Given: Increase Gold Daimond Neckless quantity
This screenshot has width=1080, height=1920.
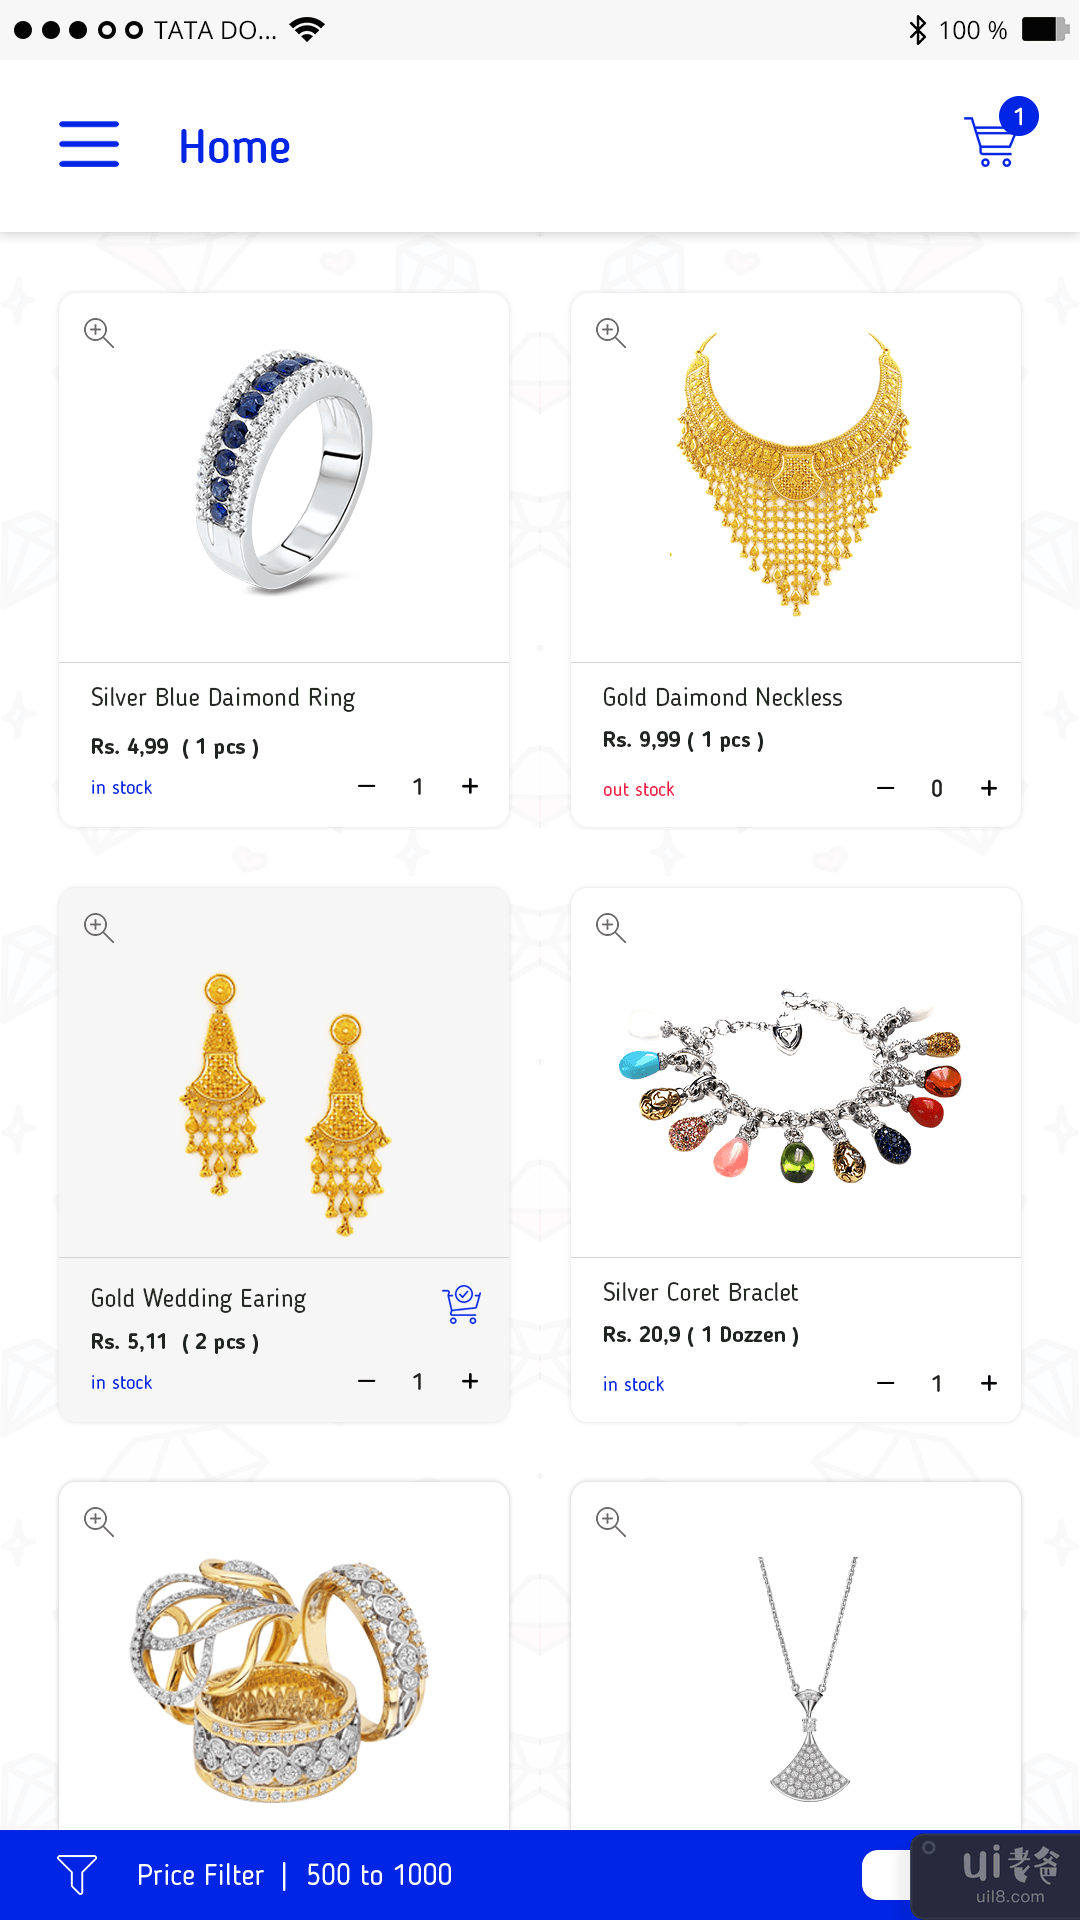Looking at the screenshot, I should click(989, 789).
